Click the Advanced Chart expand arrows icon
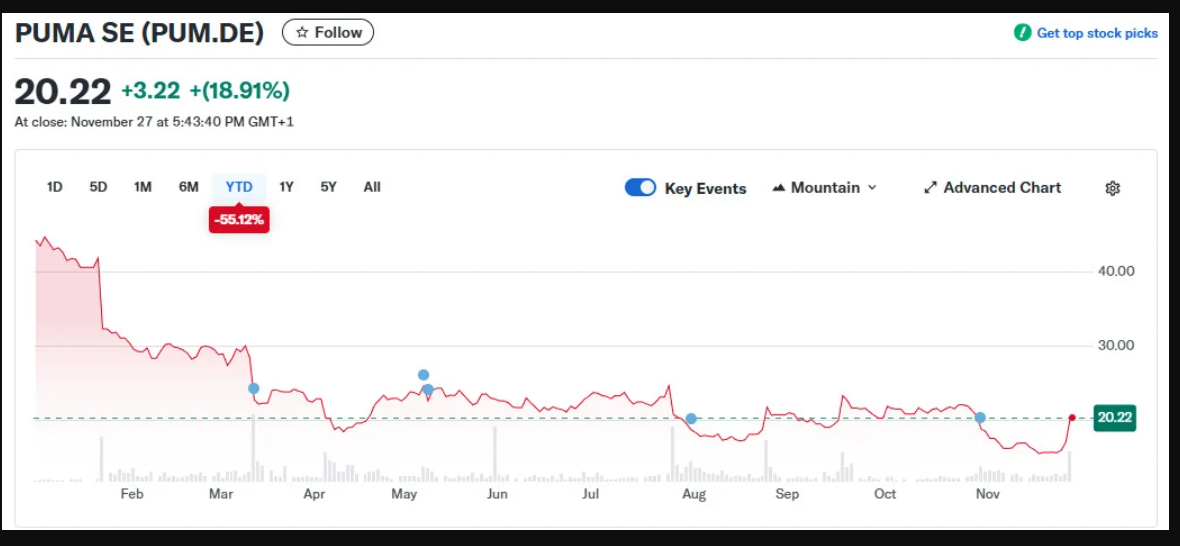The height and width of the screenshot is (546, 1180). tap(930, 188)
